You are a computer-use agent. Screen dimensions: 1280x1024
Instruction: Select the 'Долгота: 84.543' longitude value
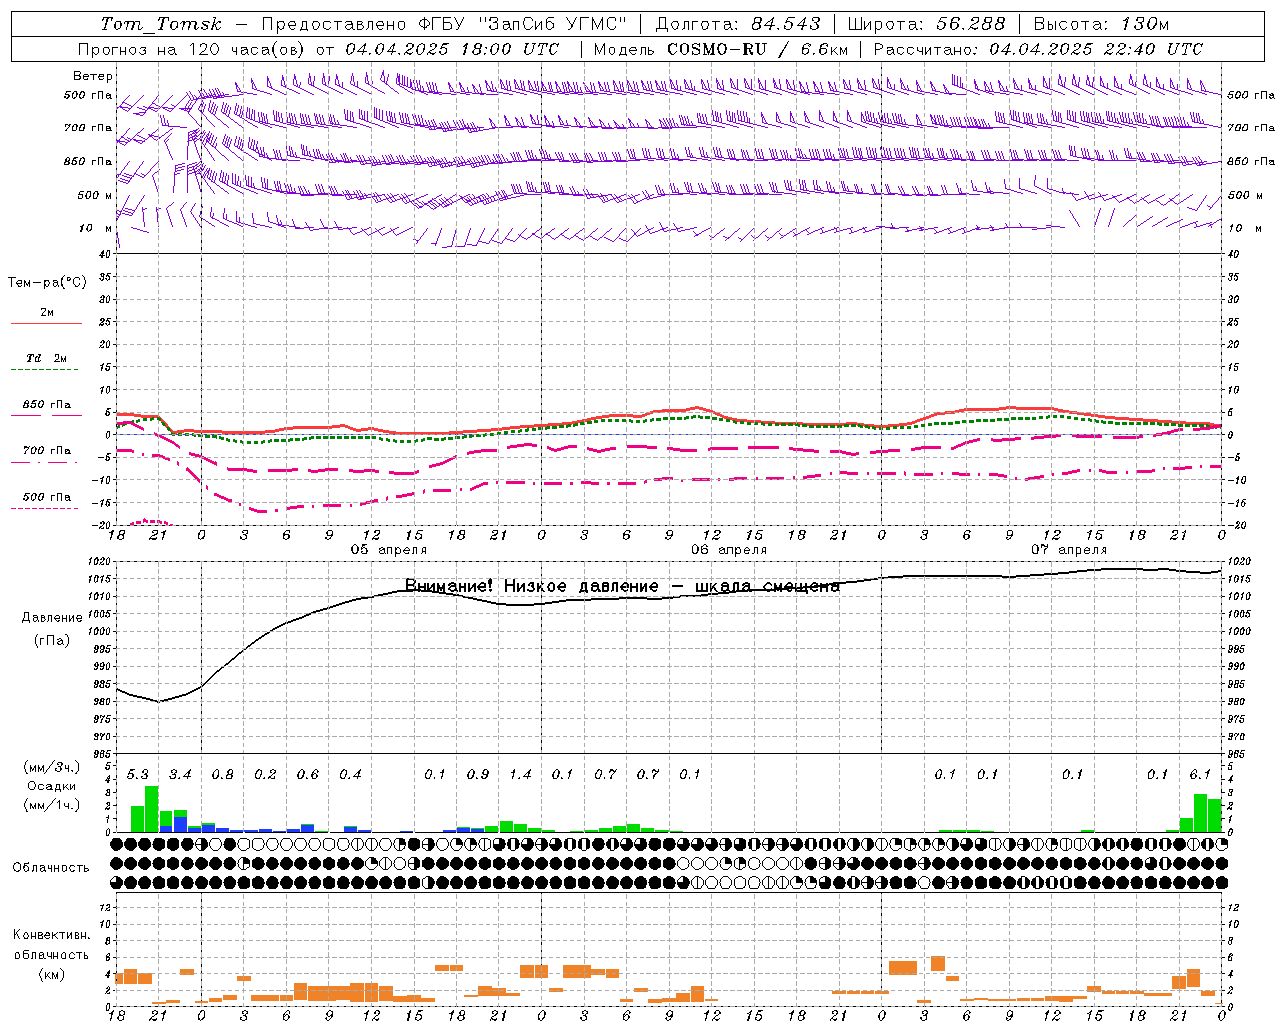[738, 24]
